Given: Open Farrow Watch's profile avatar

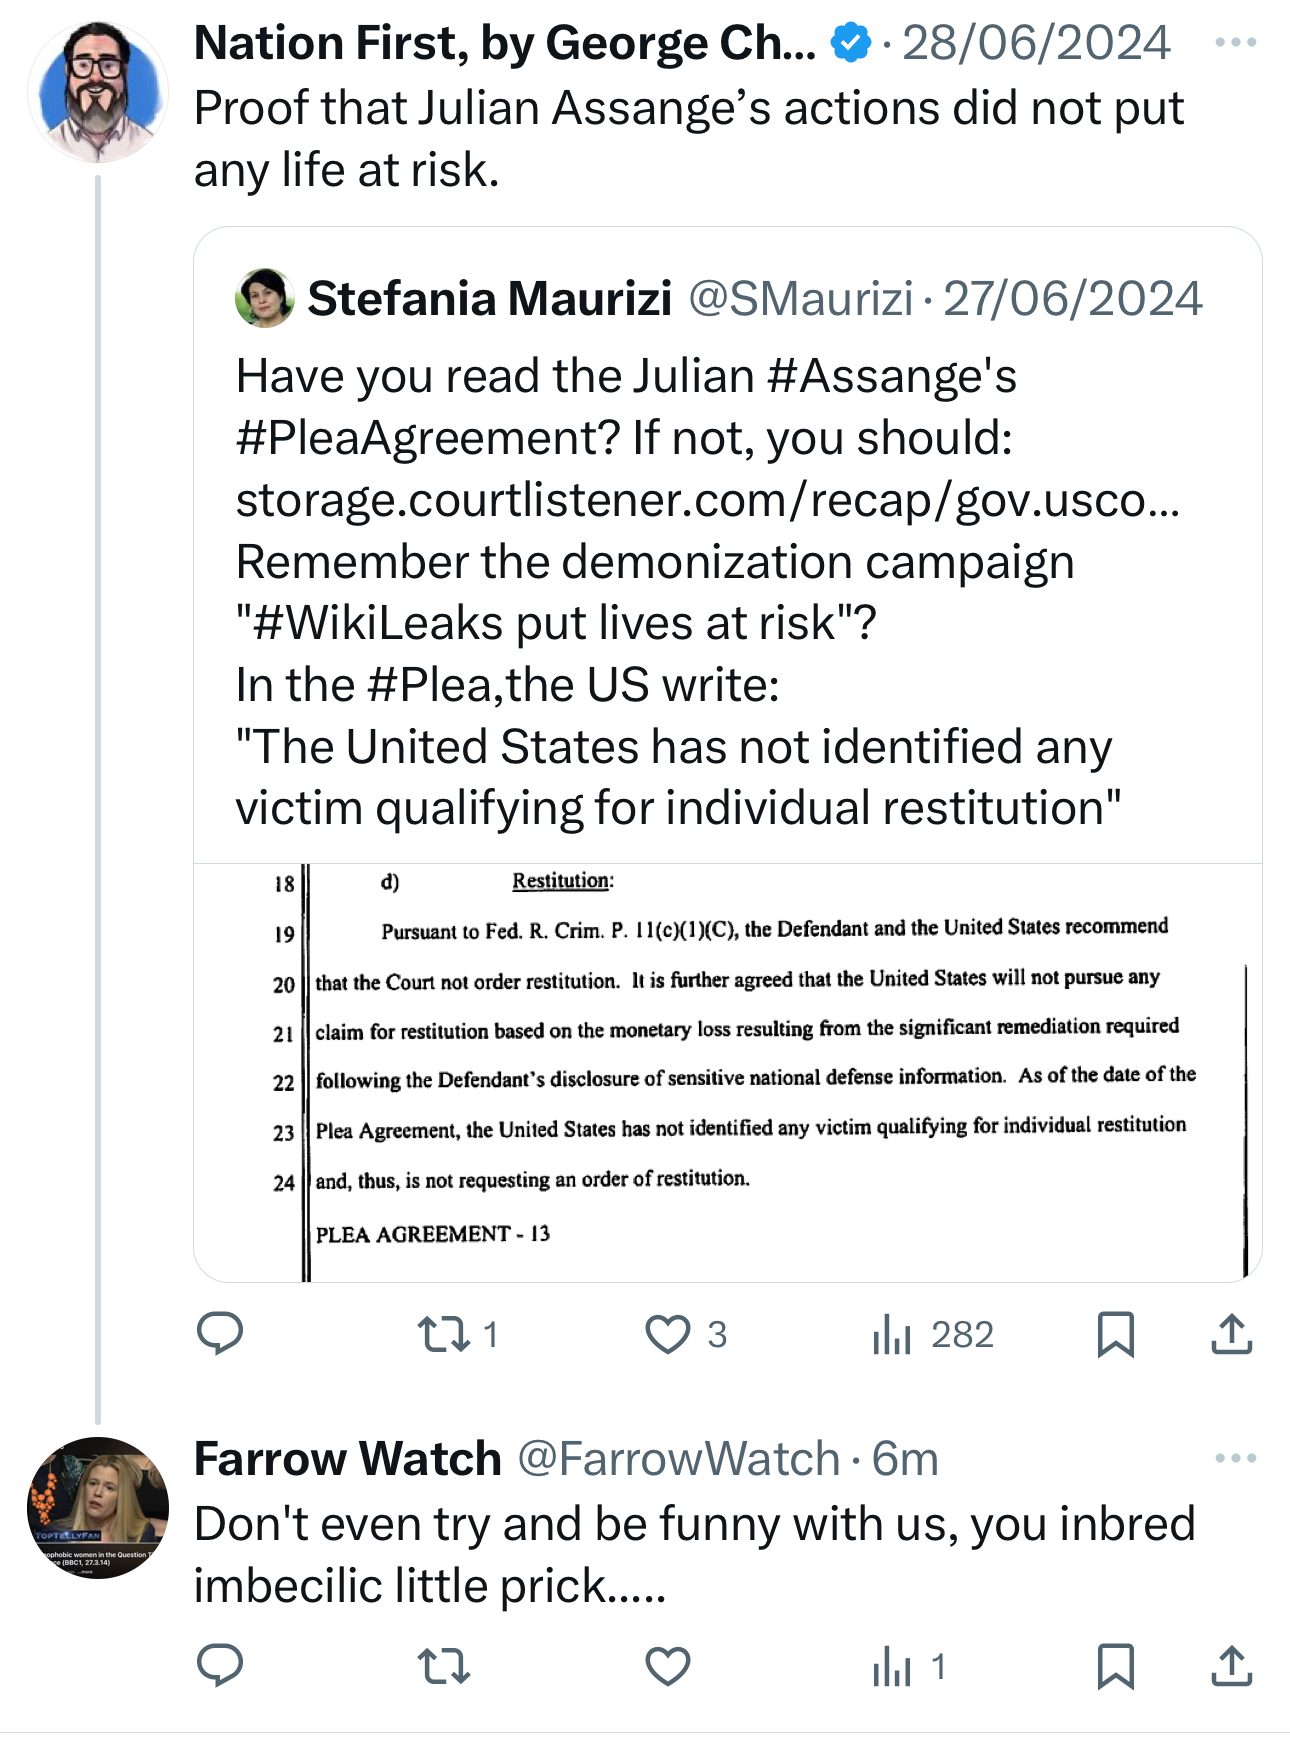Looking at the screenshot, I should (x=98, y=1508).
